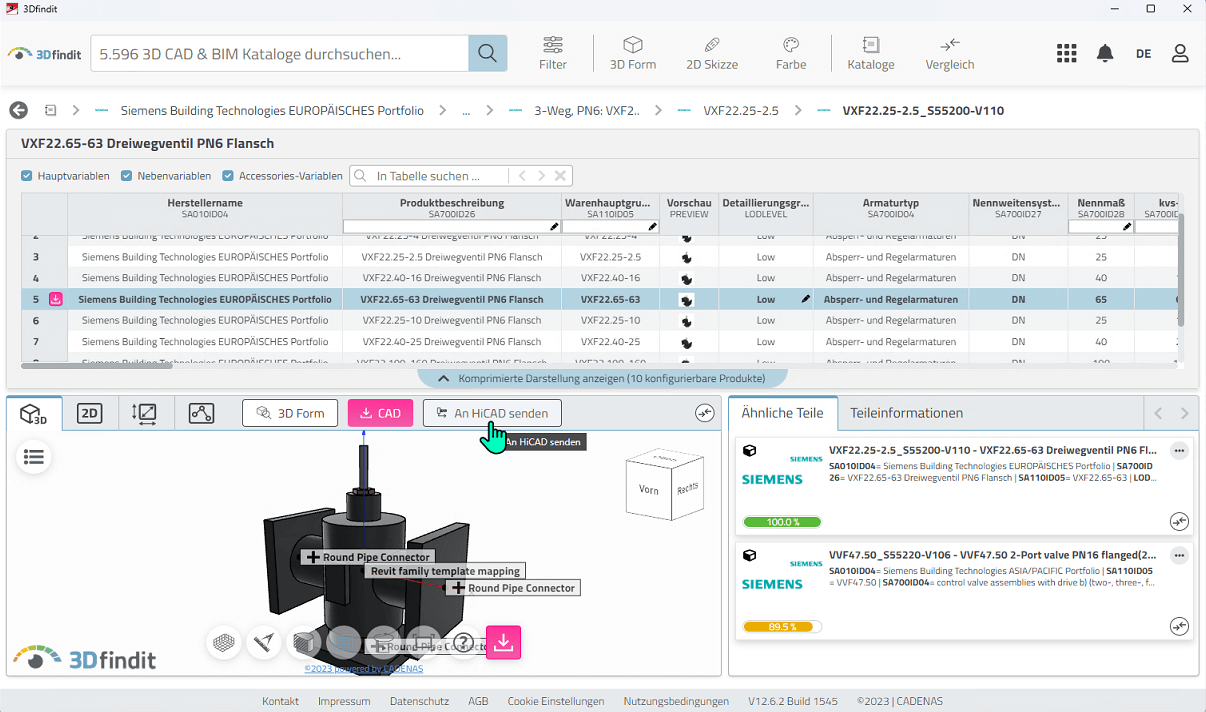Toggle shaded cube render mode
This screenshot has height=712, width=1206.
[x=305, y=643]
